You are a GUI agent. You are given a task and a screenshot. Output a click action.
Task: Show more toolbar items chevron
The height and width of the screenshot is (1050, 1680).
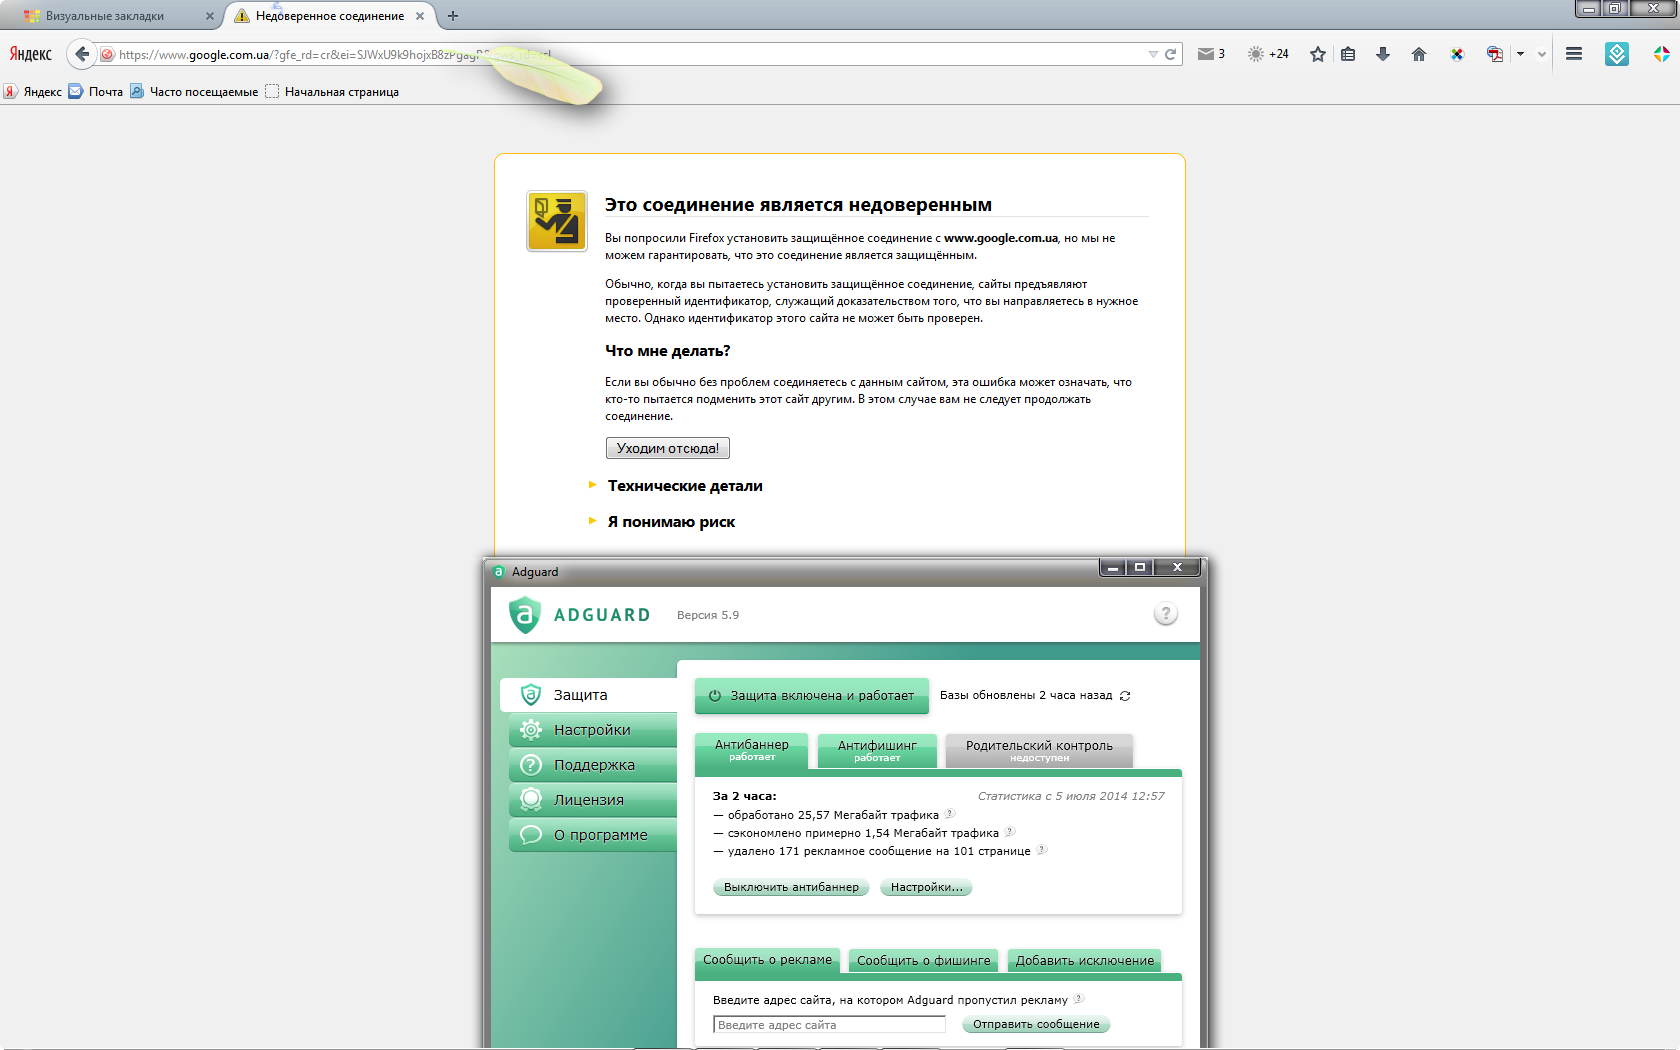[1542, 54]
